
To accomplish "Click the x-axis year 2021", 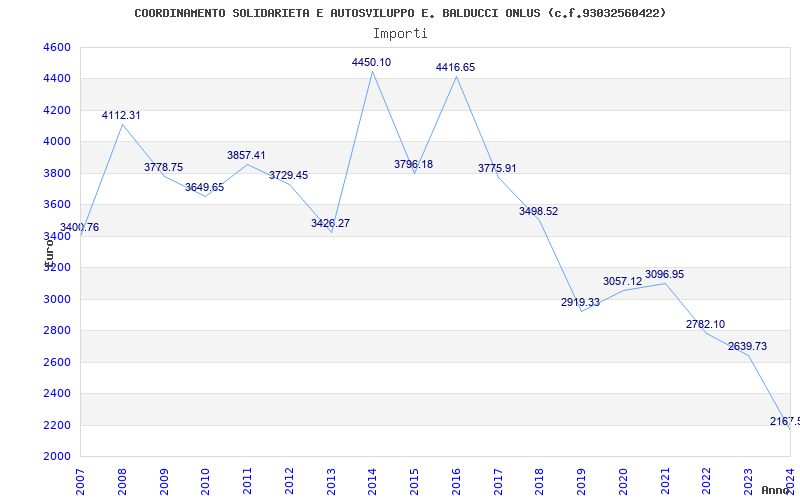I will (665, 481).
